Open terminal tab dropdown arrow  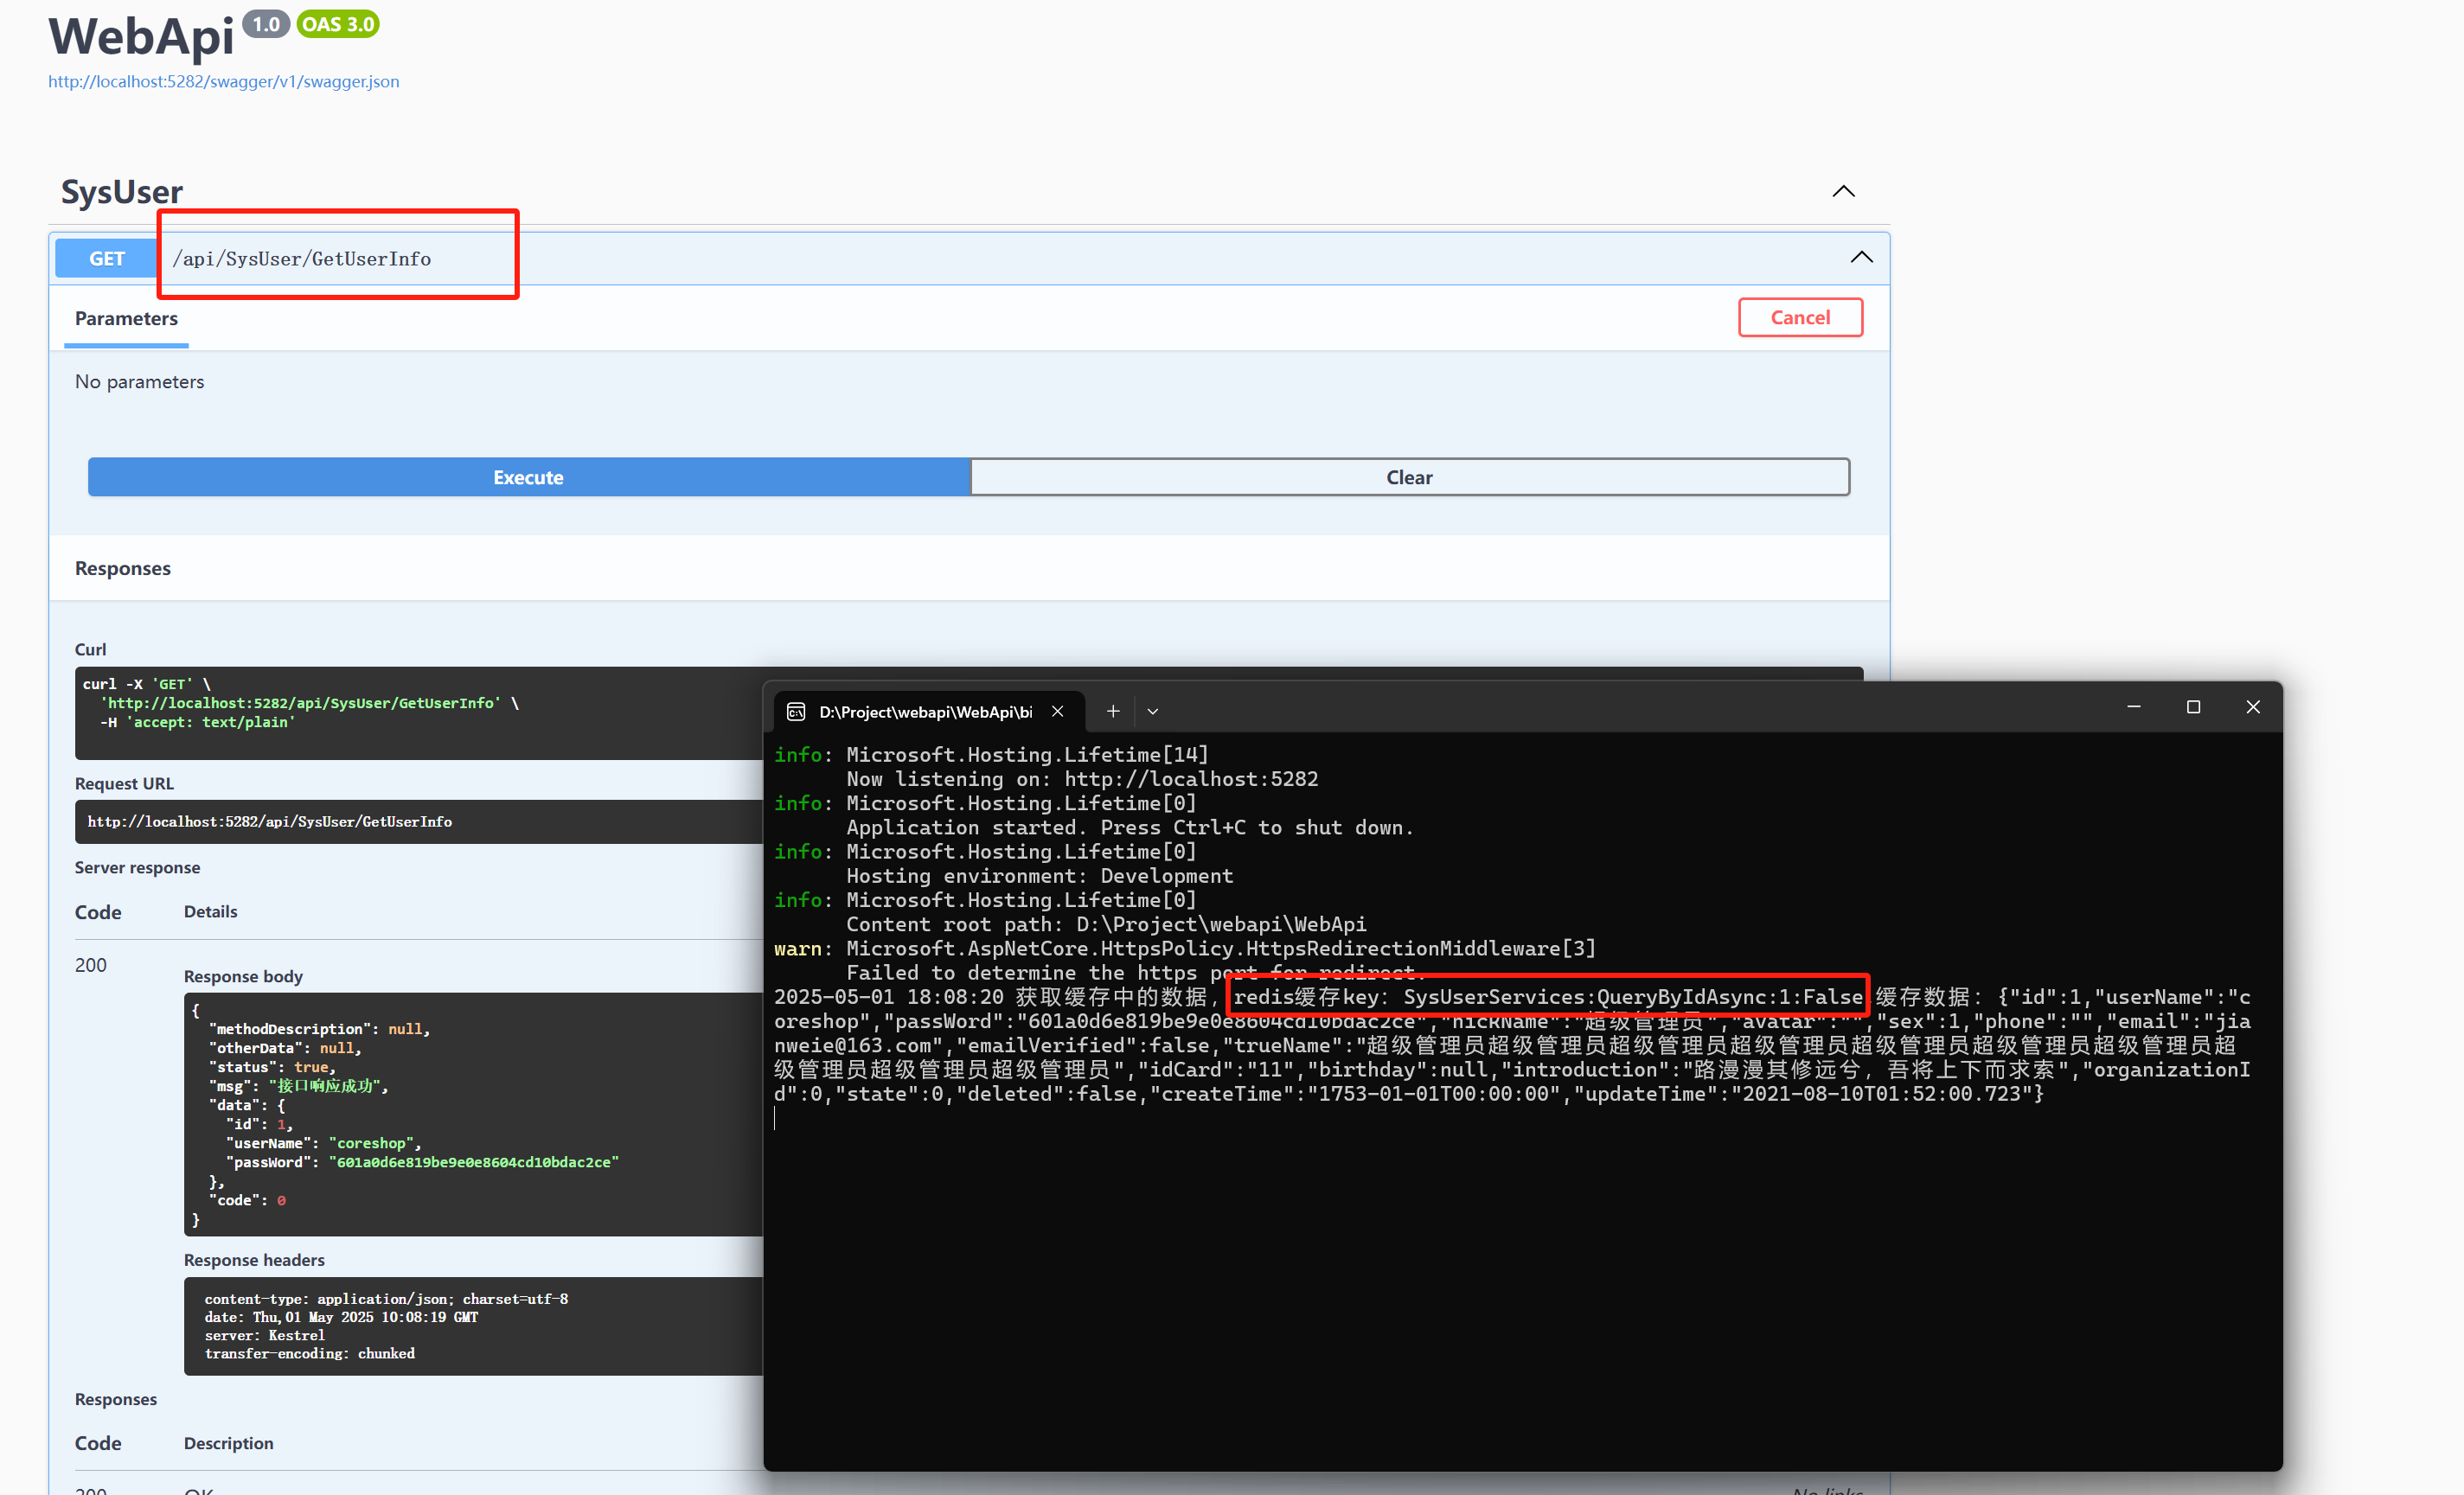tap(1152, 711)
